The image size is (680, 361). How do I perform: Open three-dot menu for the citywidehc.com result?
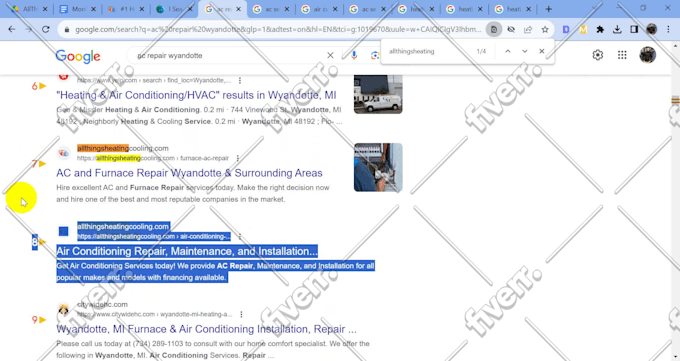(x=241, y=314)
